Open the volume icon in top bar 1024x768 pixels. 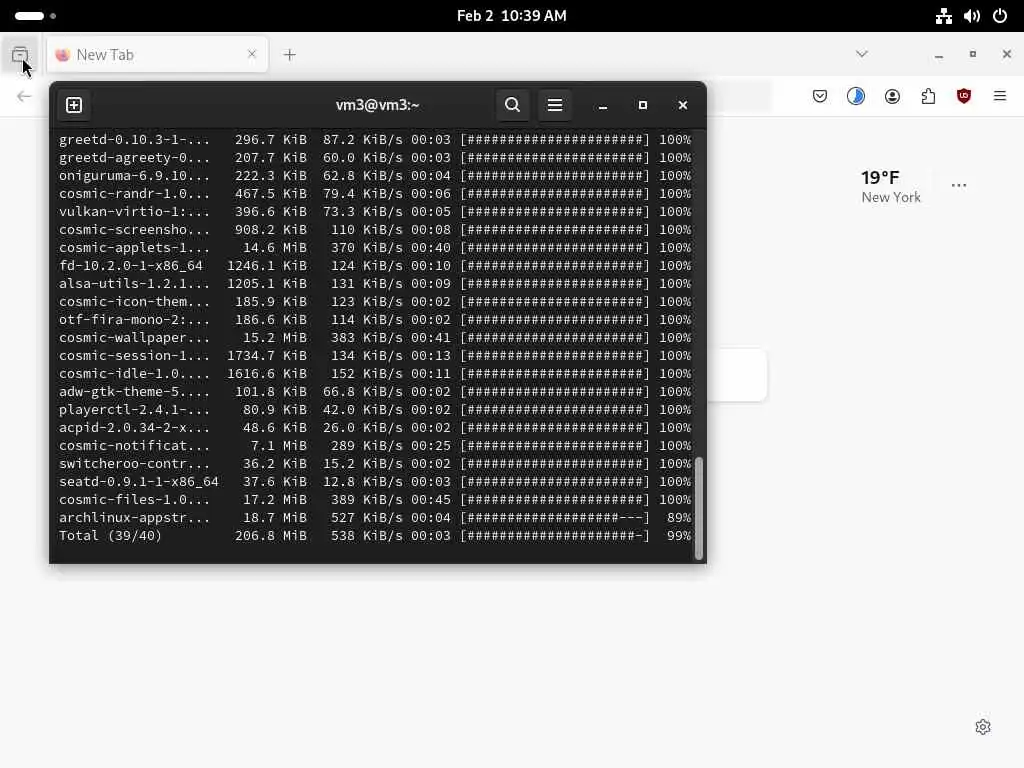tap(972, 16)
